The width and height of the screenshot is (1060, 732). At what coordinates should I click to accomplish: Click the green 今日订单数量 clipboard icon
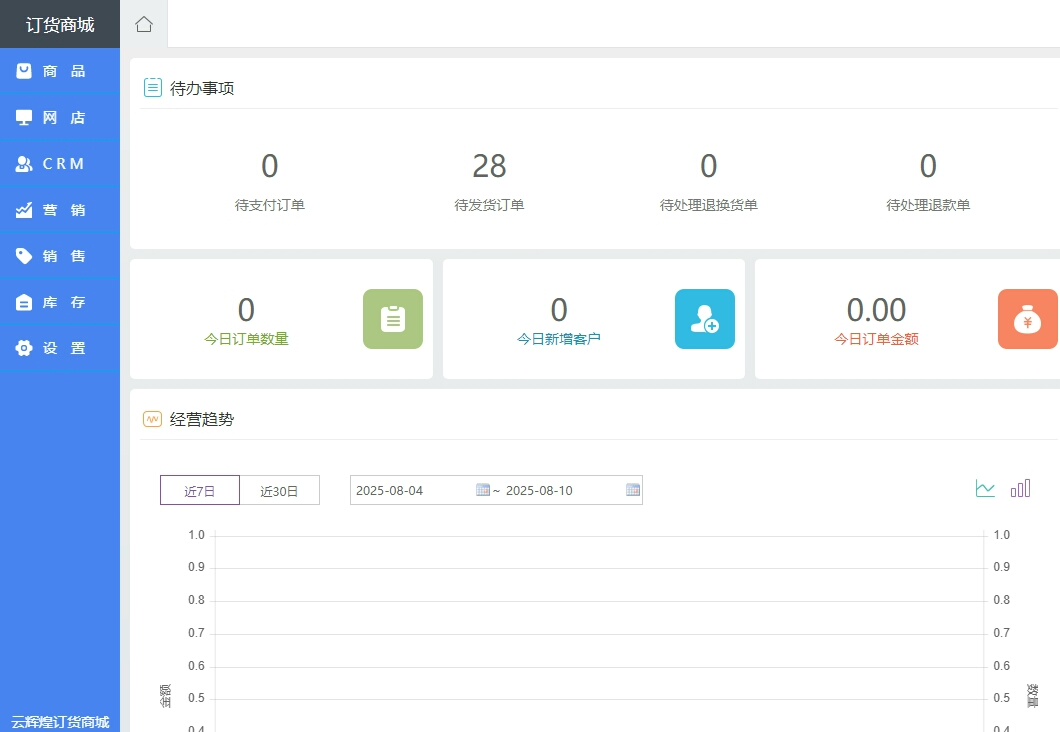392,319
